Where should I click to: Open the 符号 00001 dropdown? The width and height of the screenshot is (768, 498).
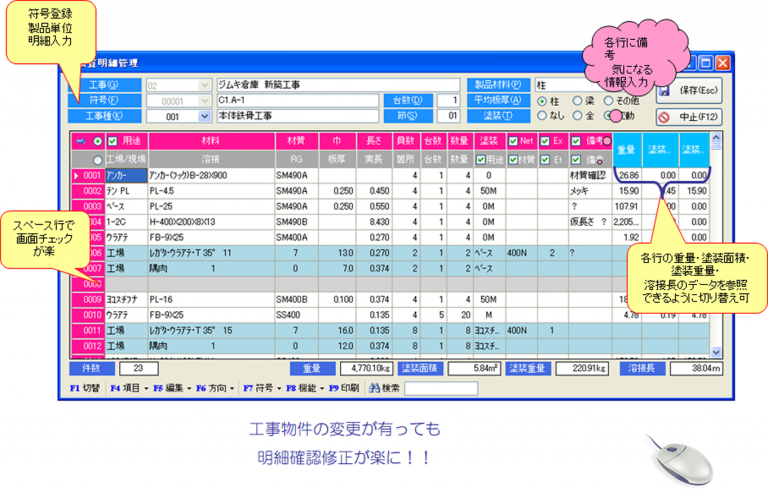(x=205, y=101)
